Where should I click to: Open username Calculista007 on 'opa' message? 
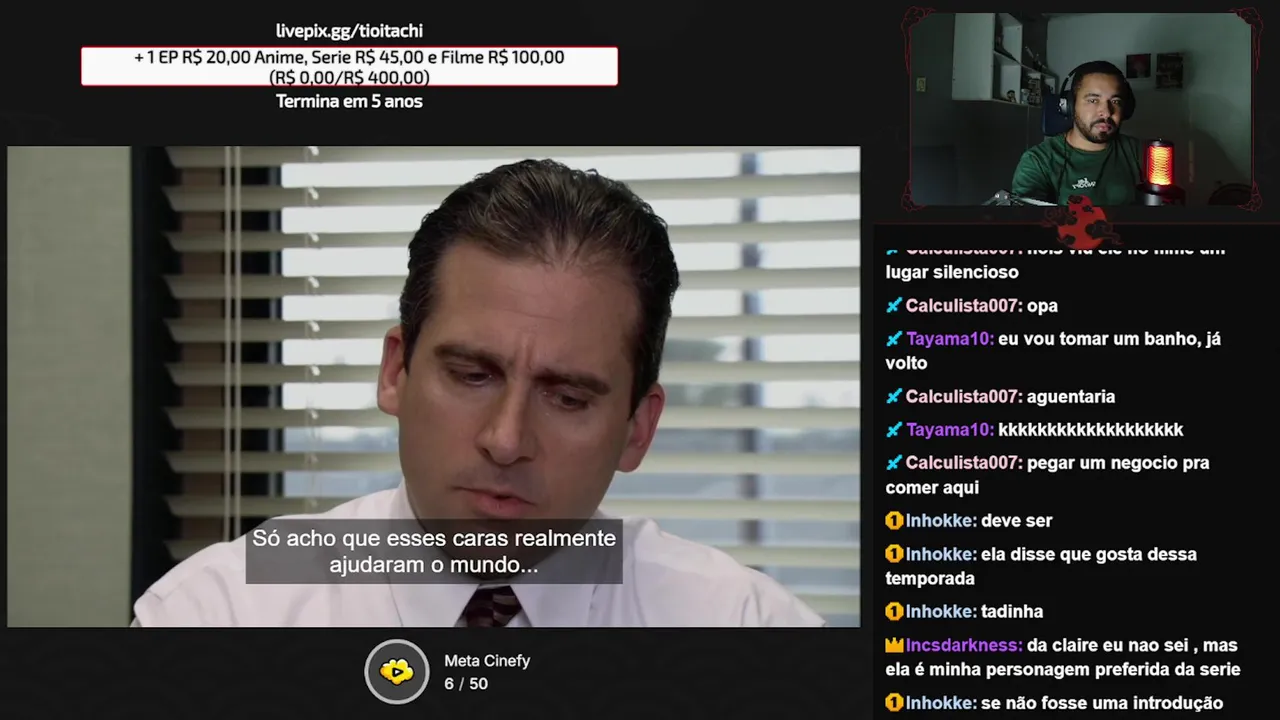[x=964, y=306]
